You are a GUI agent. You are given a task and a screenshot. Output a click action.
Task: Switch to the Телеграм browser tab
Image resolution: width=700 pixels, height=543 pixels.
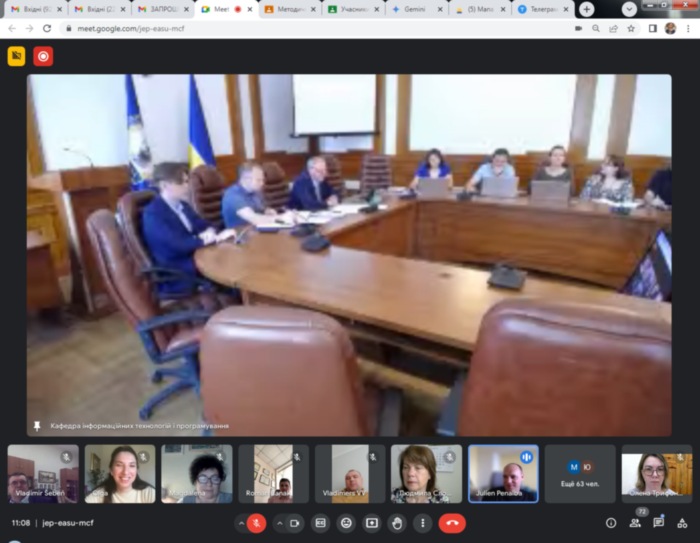click(543, 9)
